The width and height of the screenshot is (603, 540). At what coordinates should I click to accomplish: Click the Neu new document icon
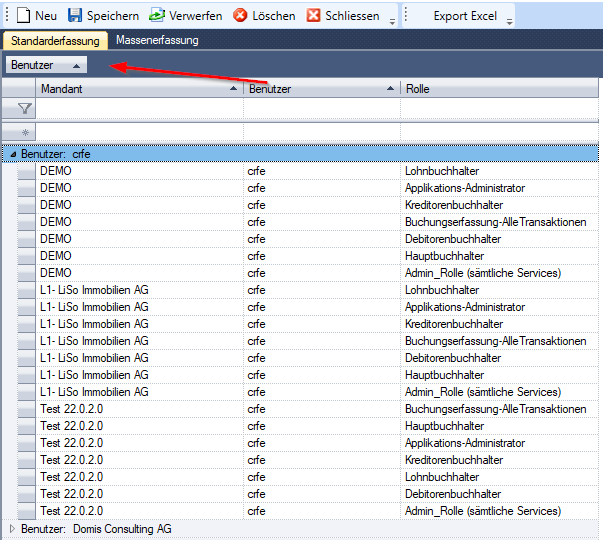tap(23, 16)
